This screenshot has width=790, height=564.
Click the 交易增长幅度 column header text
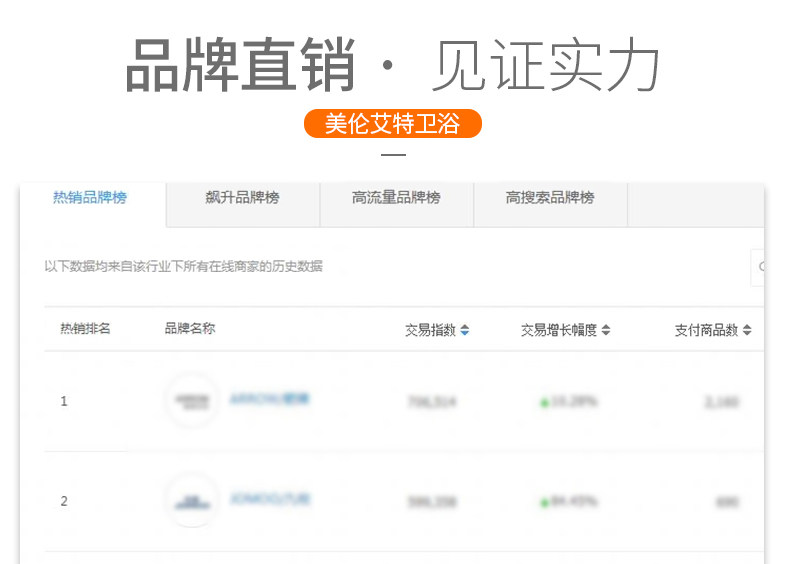tap(559, 330)
